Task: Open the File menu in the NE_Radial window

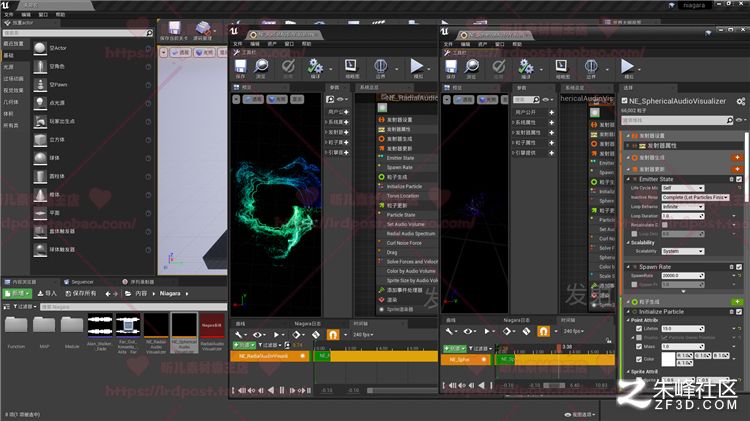Action: pyautogui.click(x=238, y=44)
